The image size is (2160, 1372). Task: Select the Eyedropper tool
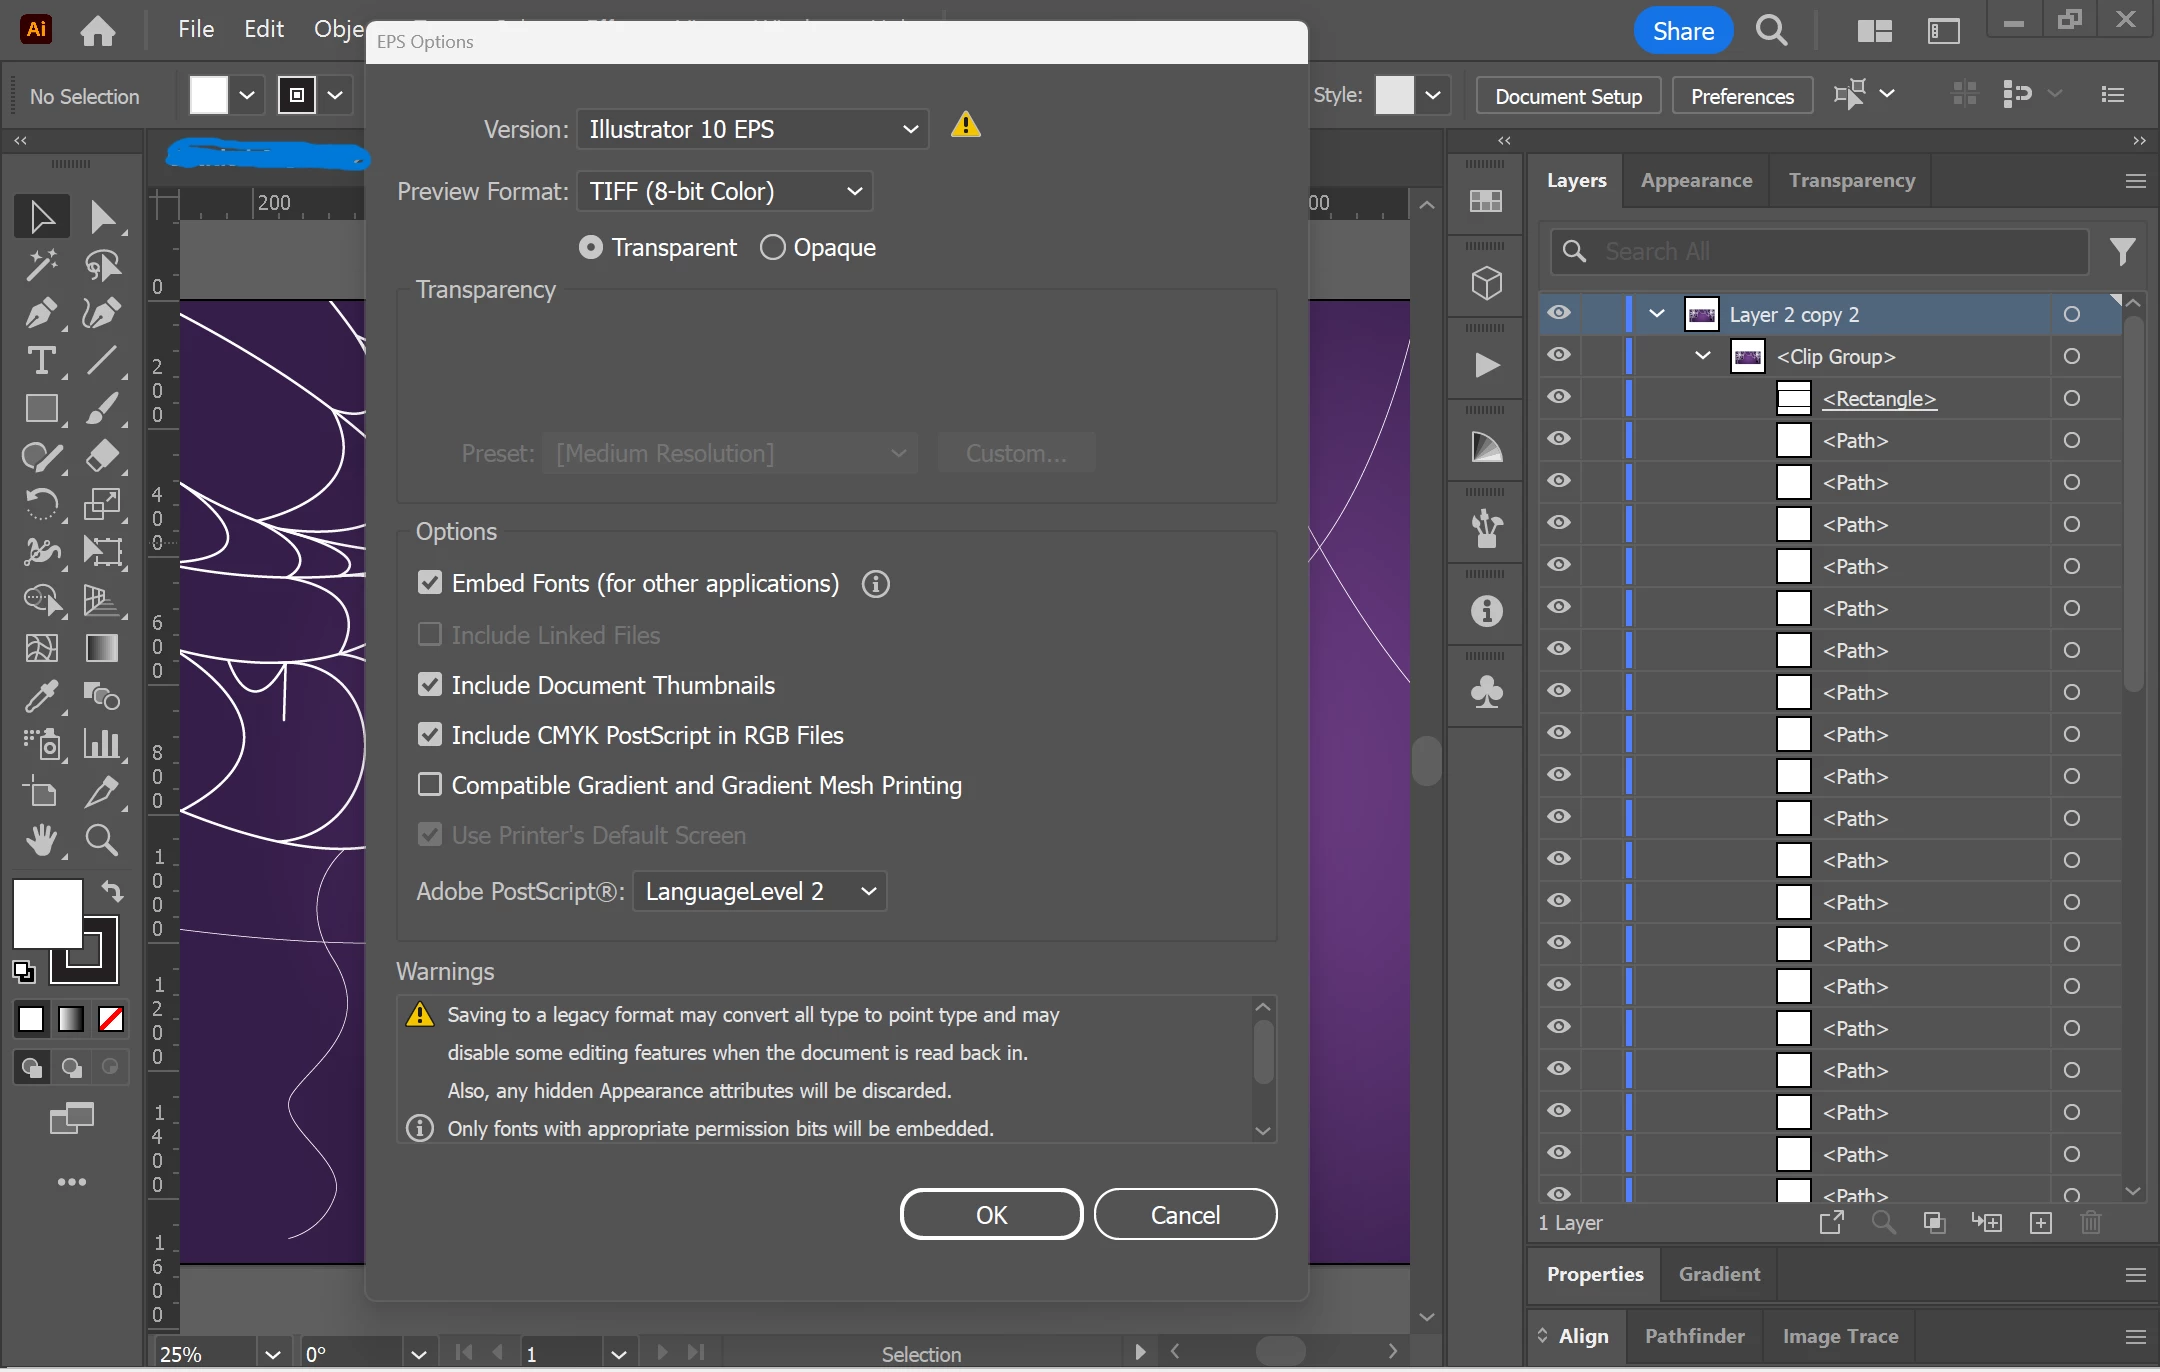40,696
